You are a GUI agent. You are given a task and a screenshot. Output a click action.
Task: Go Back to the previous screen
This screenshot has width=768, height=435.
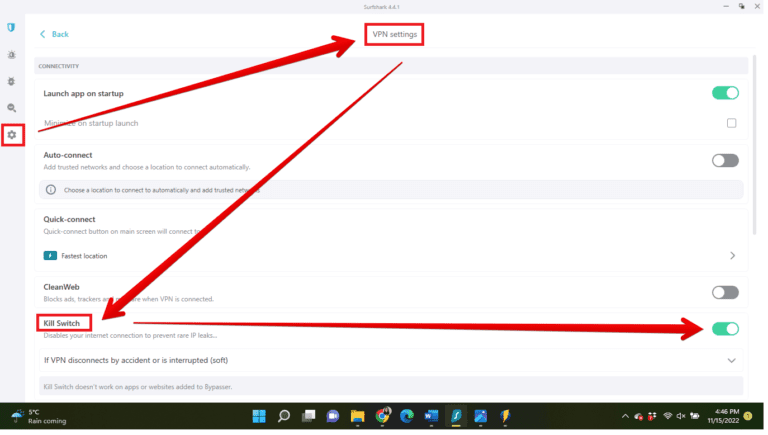(54, 34)
